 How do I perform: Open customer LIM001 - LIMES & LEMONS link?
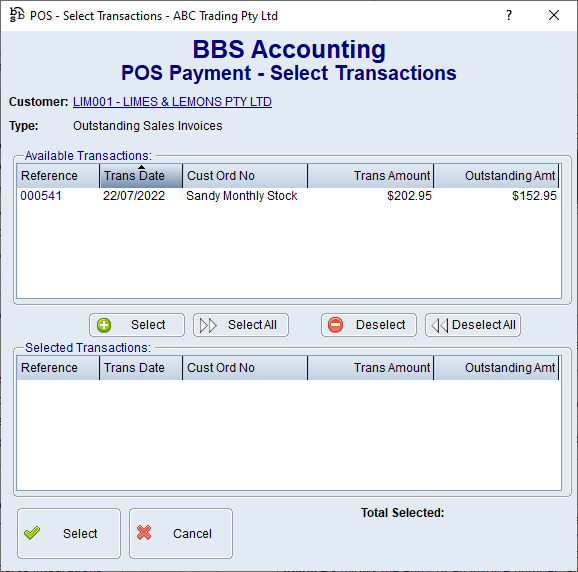172,102
